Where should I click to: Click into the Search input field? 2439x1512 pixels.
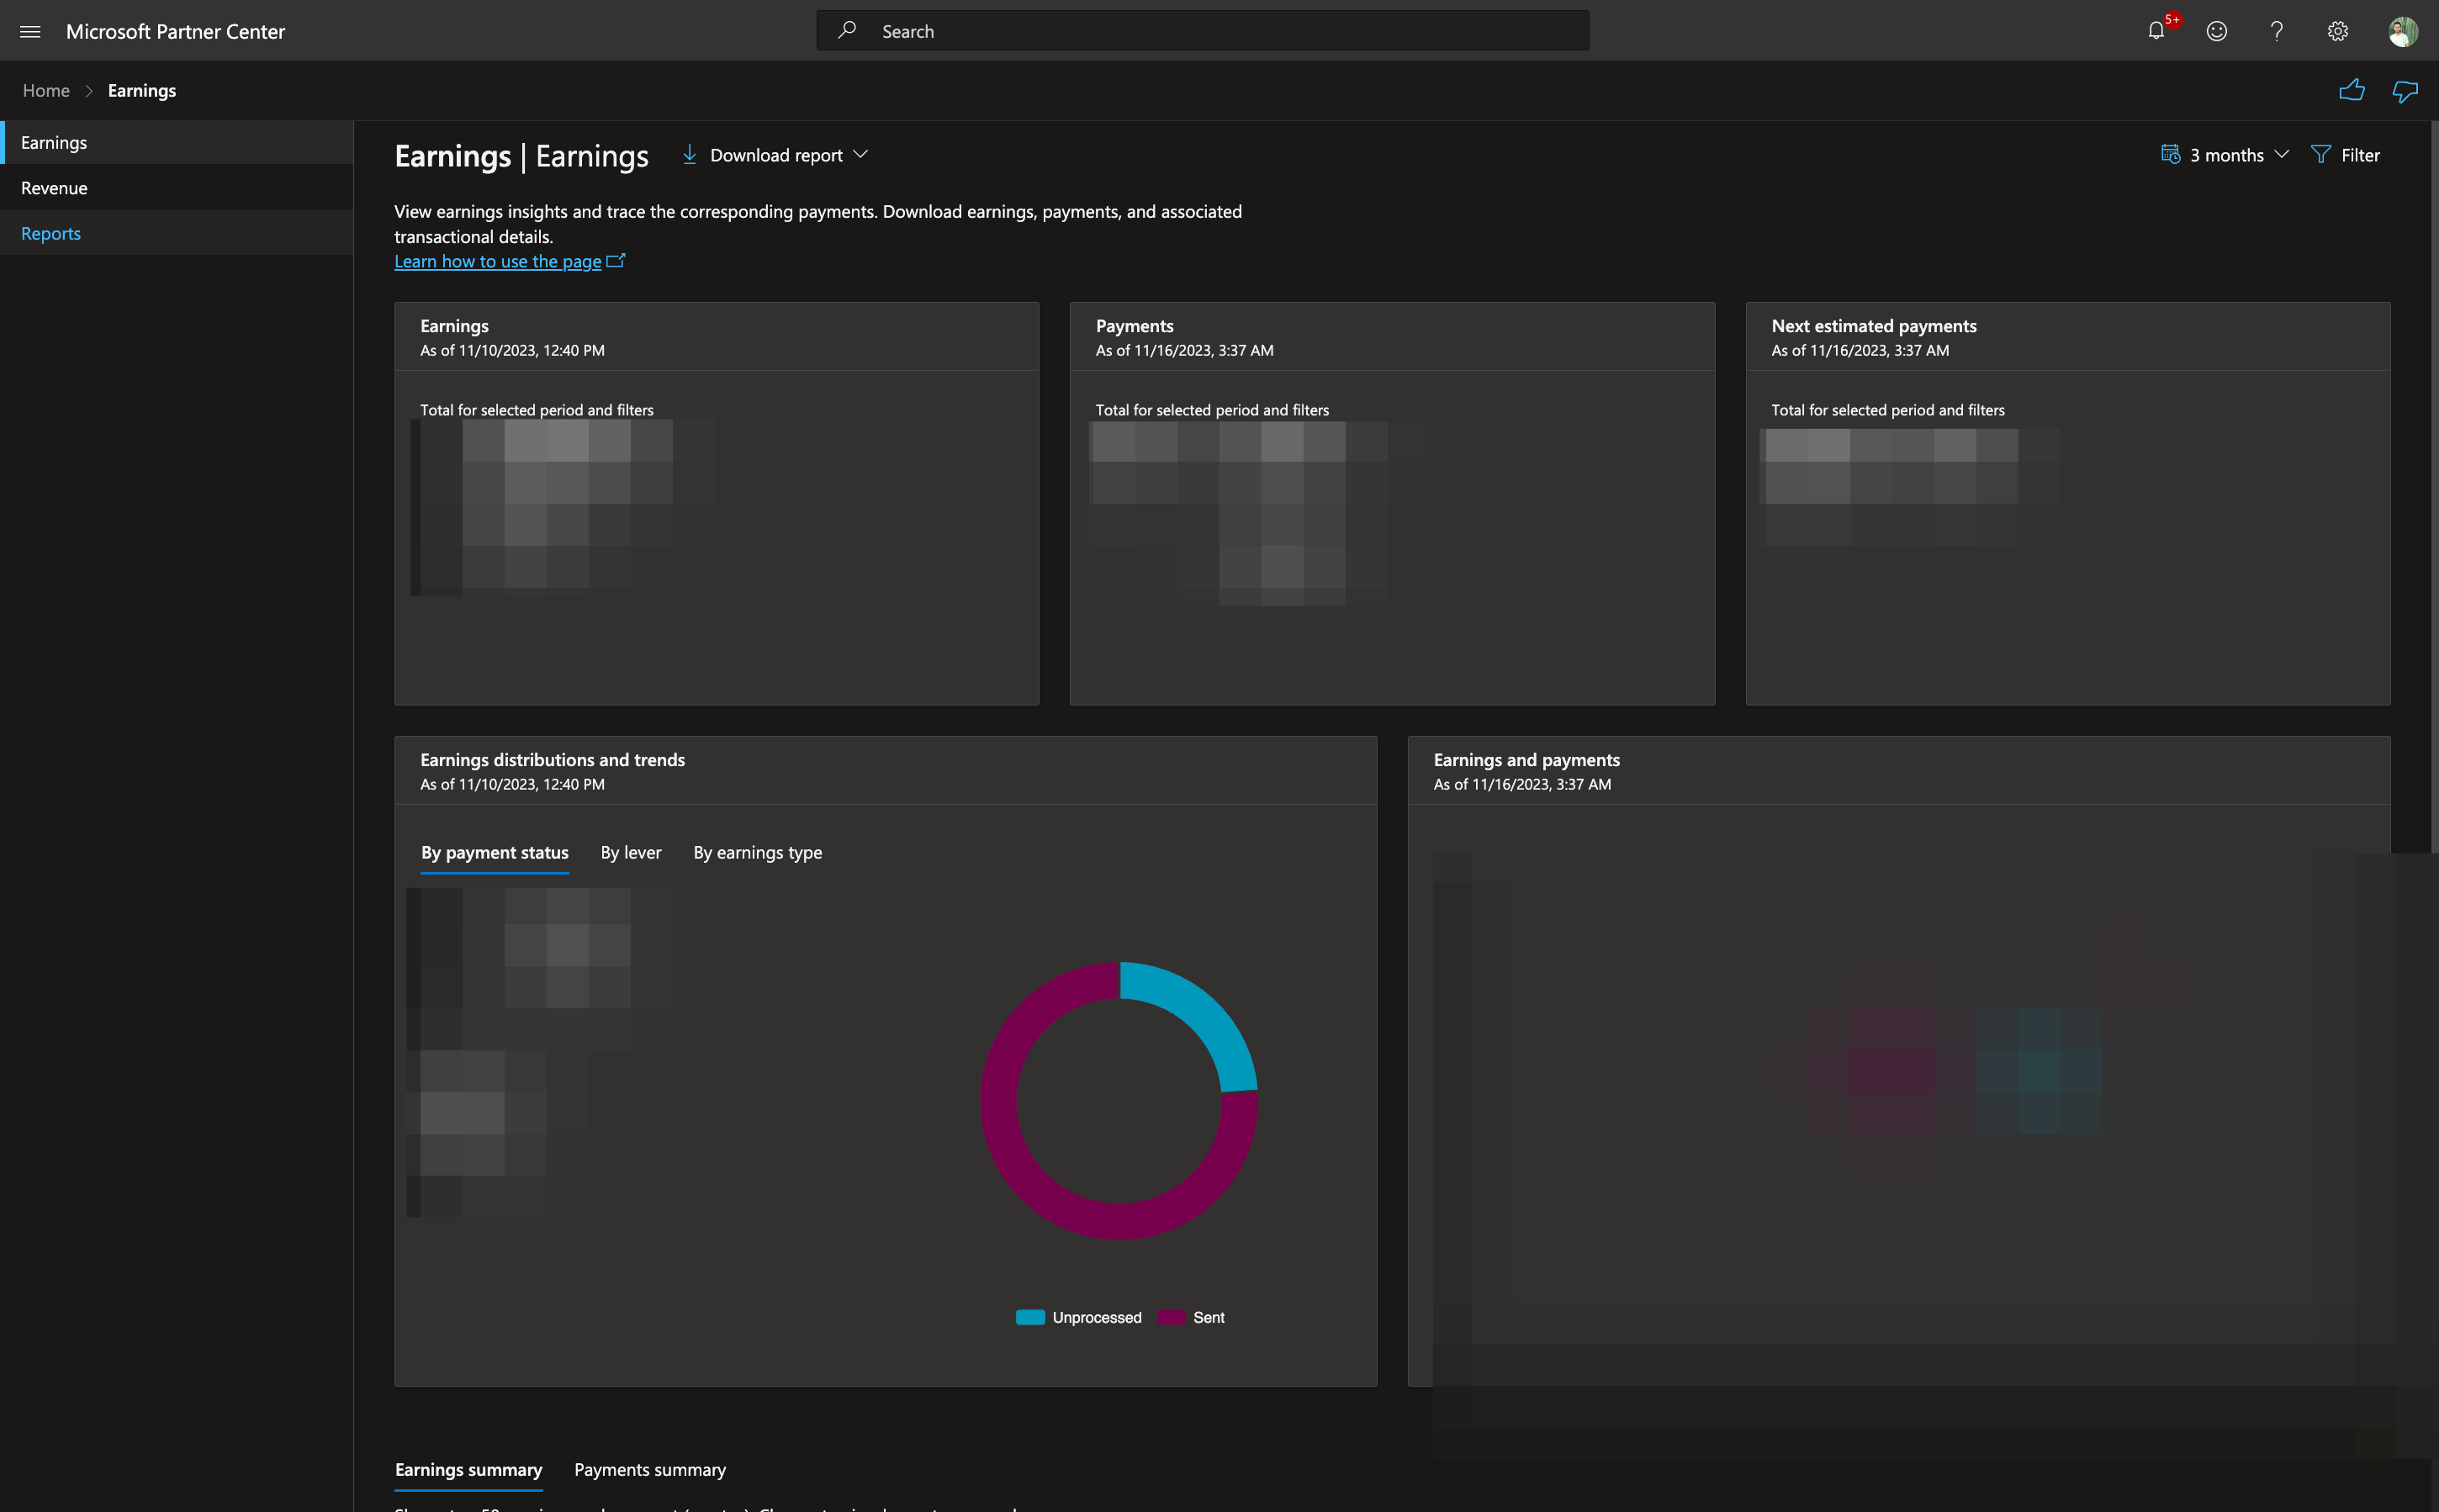coord(1202,30)
